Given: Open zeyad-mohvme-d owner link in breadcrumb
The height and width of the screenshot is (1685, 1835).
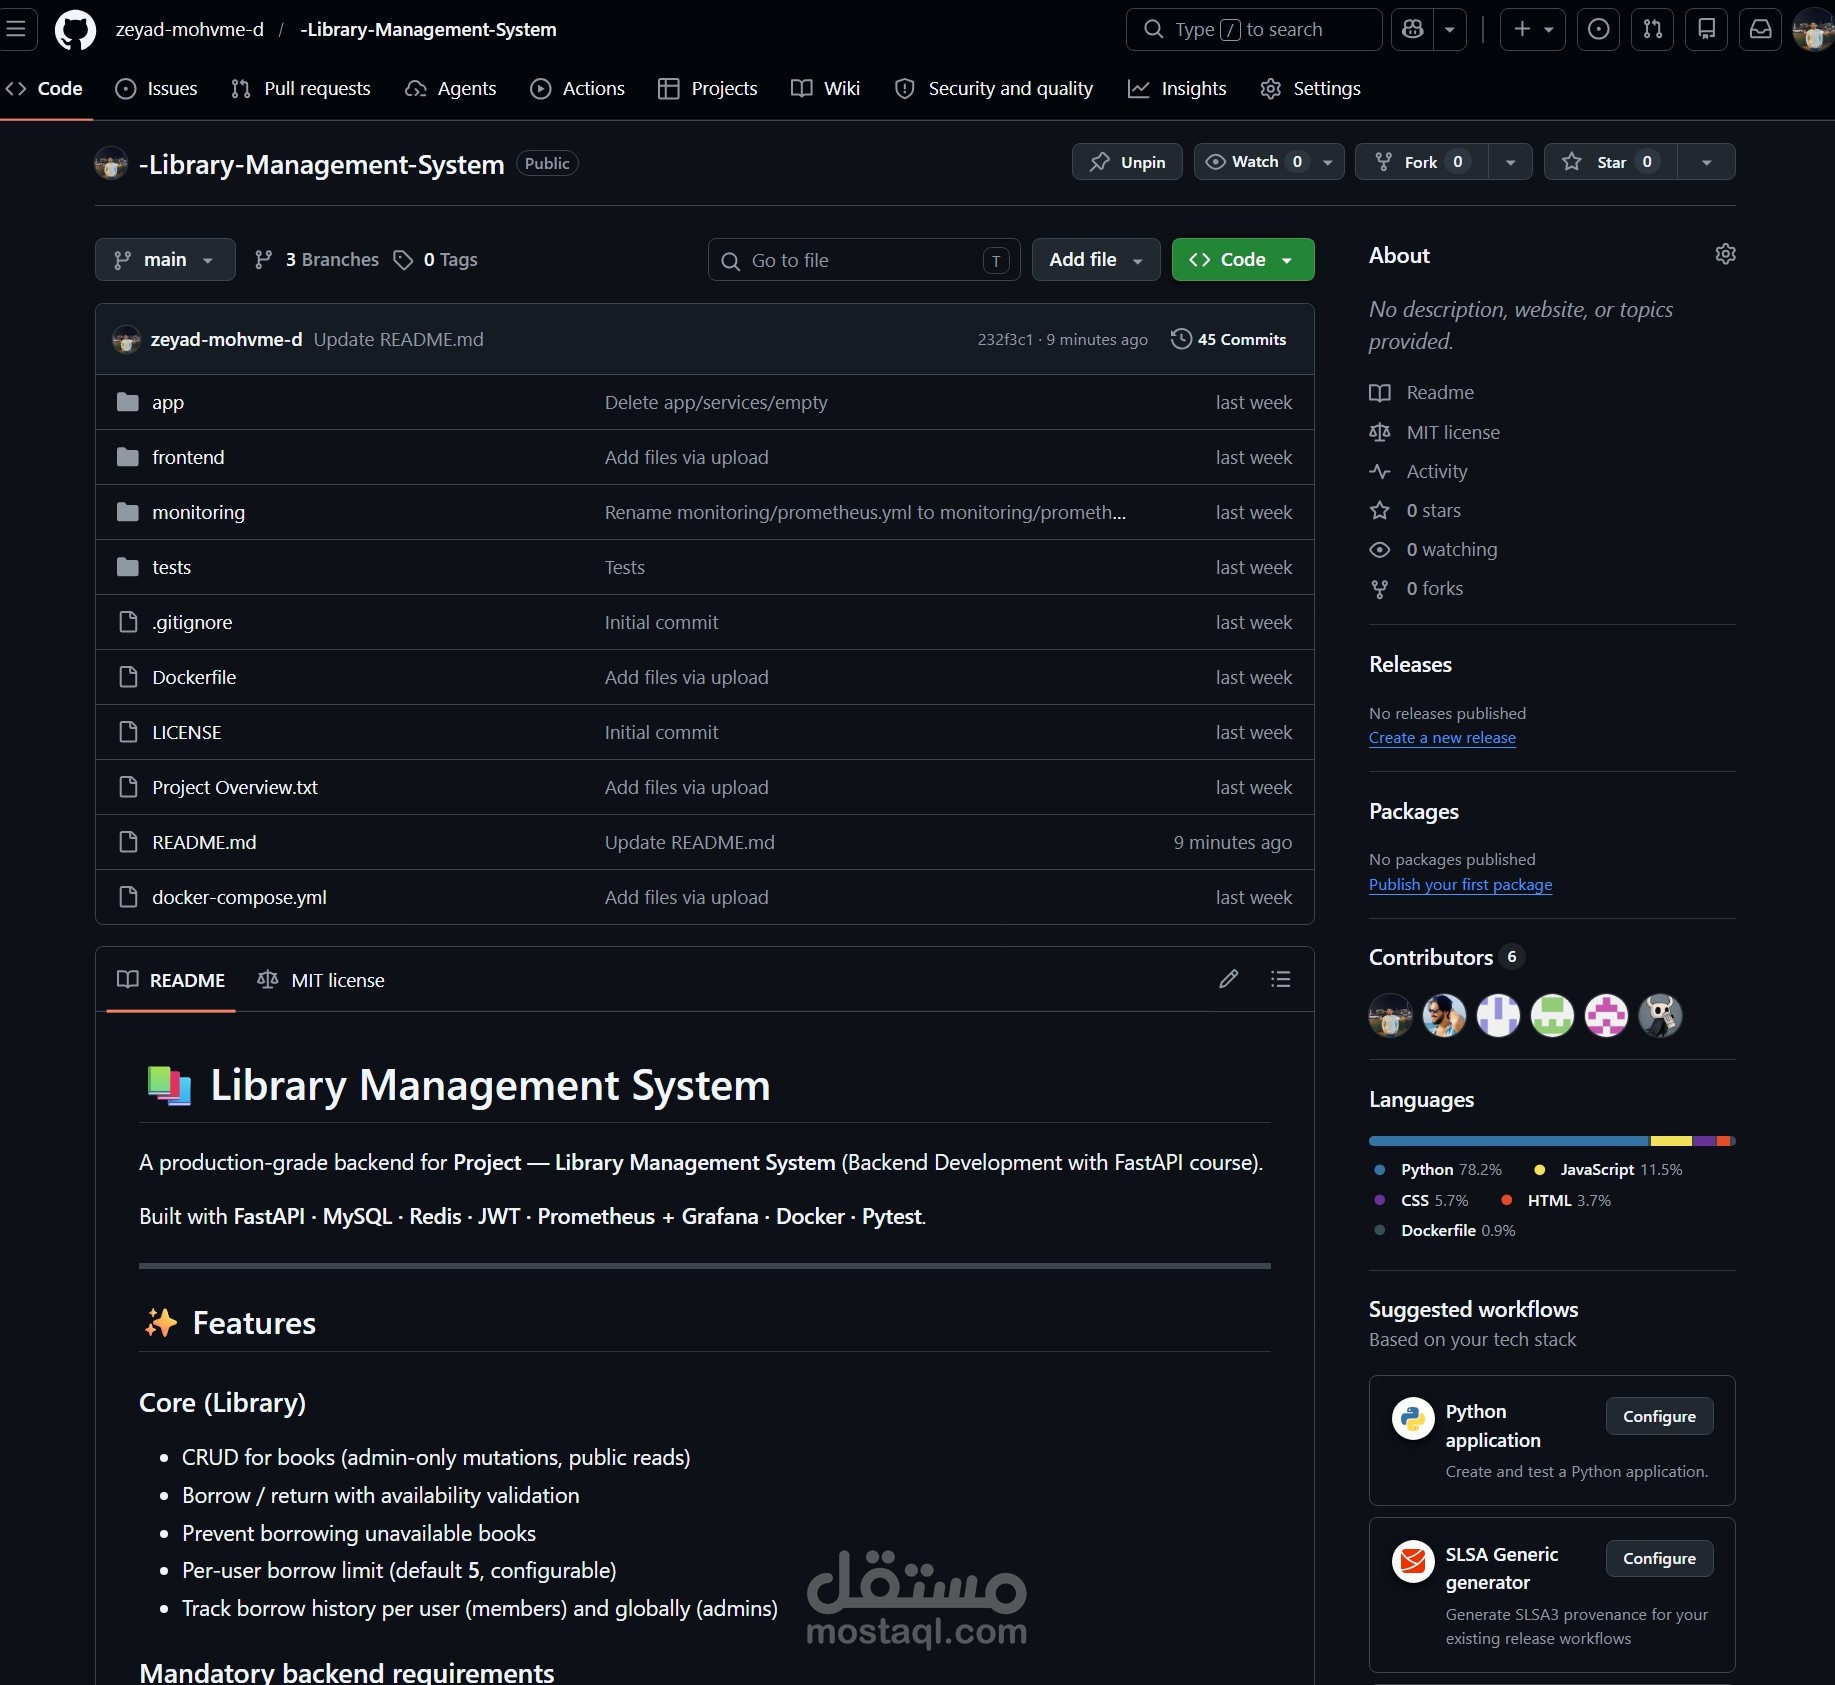Looking at the screenshot, I should (x=190, y=30).
